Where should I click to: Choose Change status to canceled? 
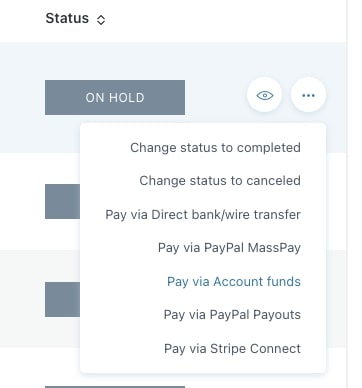click(x=220, y=180)
